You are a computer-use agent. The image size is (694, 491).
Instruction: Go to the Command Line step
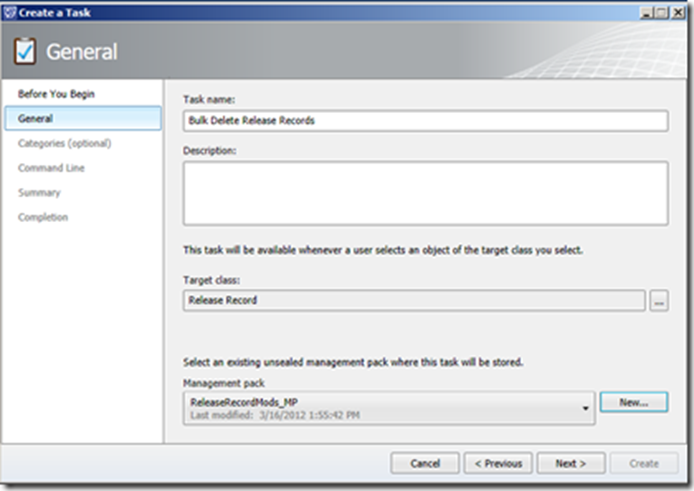[51, 168]
